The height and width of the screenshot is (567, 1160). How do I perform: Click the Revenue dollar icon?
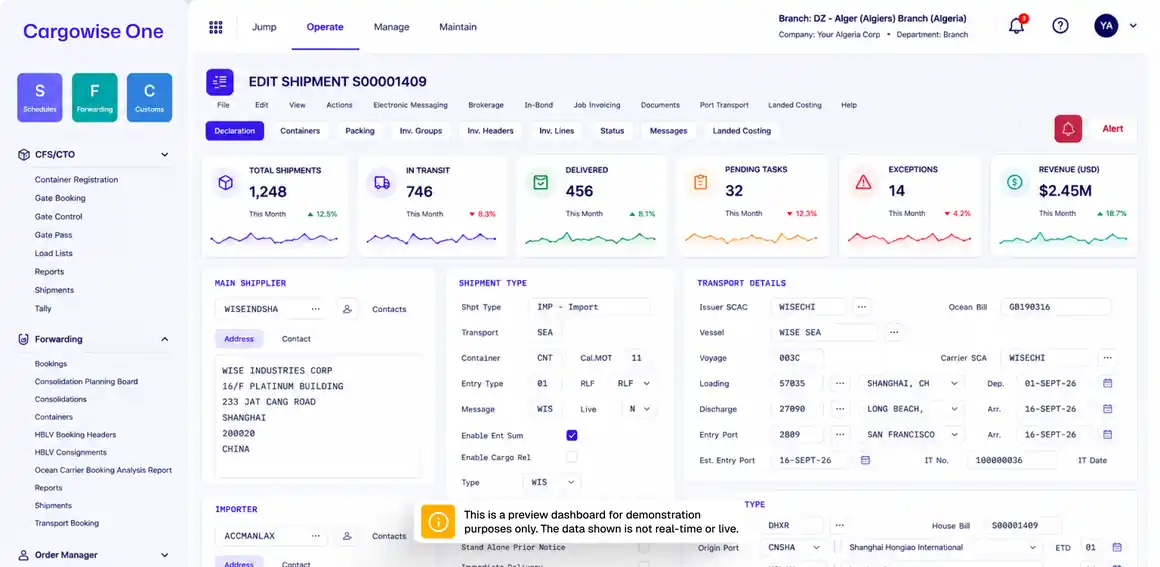click(1014, 182)
